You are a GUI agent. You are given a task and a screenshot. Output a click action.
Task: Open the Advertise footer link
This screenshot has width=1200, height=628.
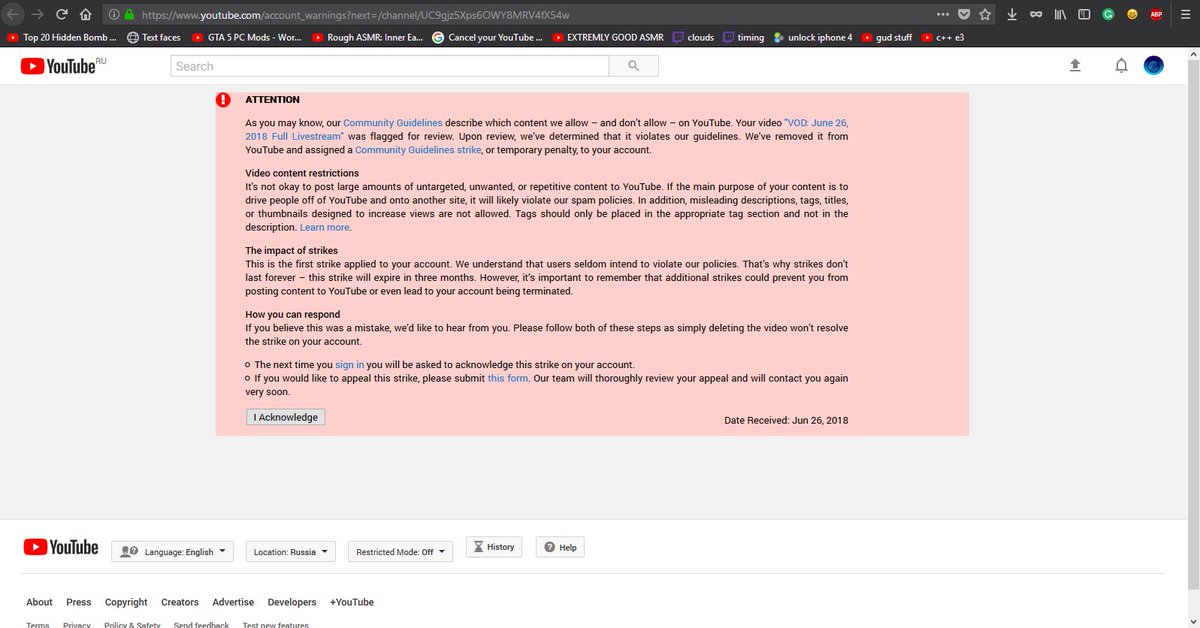pyautogui.click(x=233, y=602)
